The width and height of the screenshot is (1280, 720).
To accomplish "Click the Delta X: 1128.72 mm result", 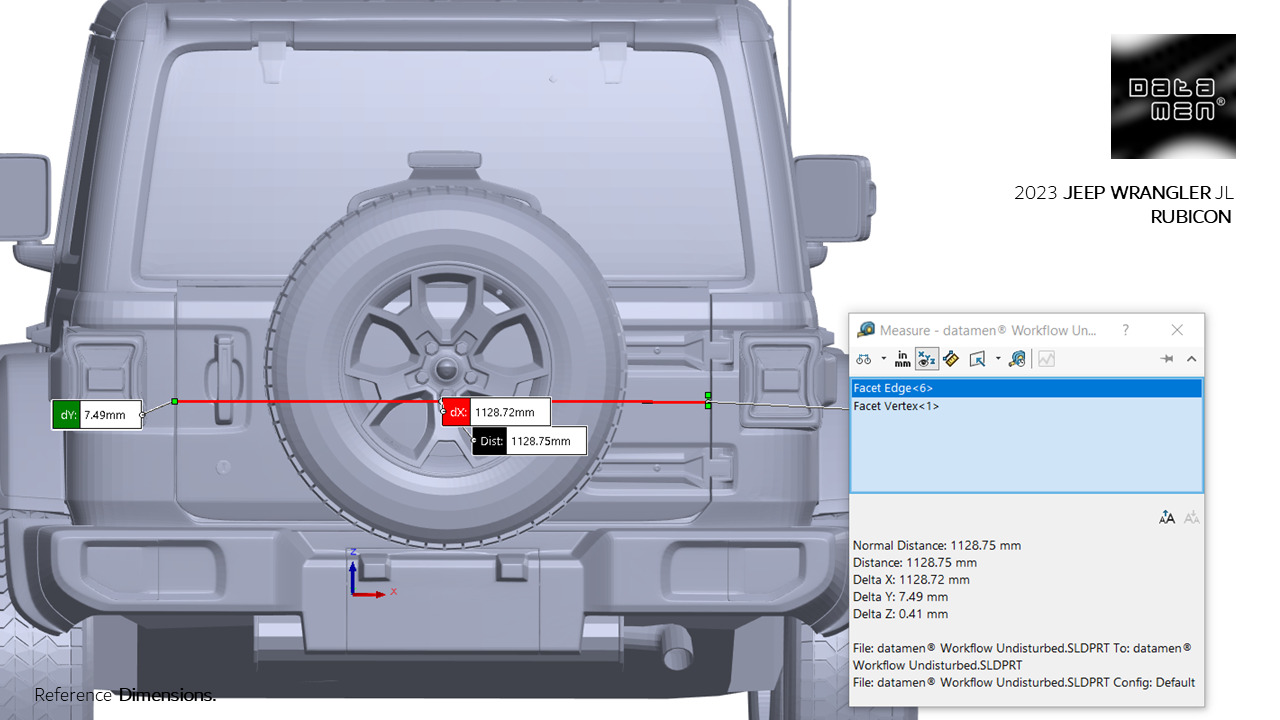I will [x=911, y=579].
